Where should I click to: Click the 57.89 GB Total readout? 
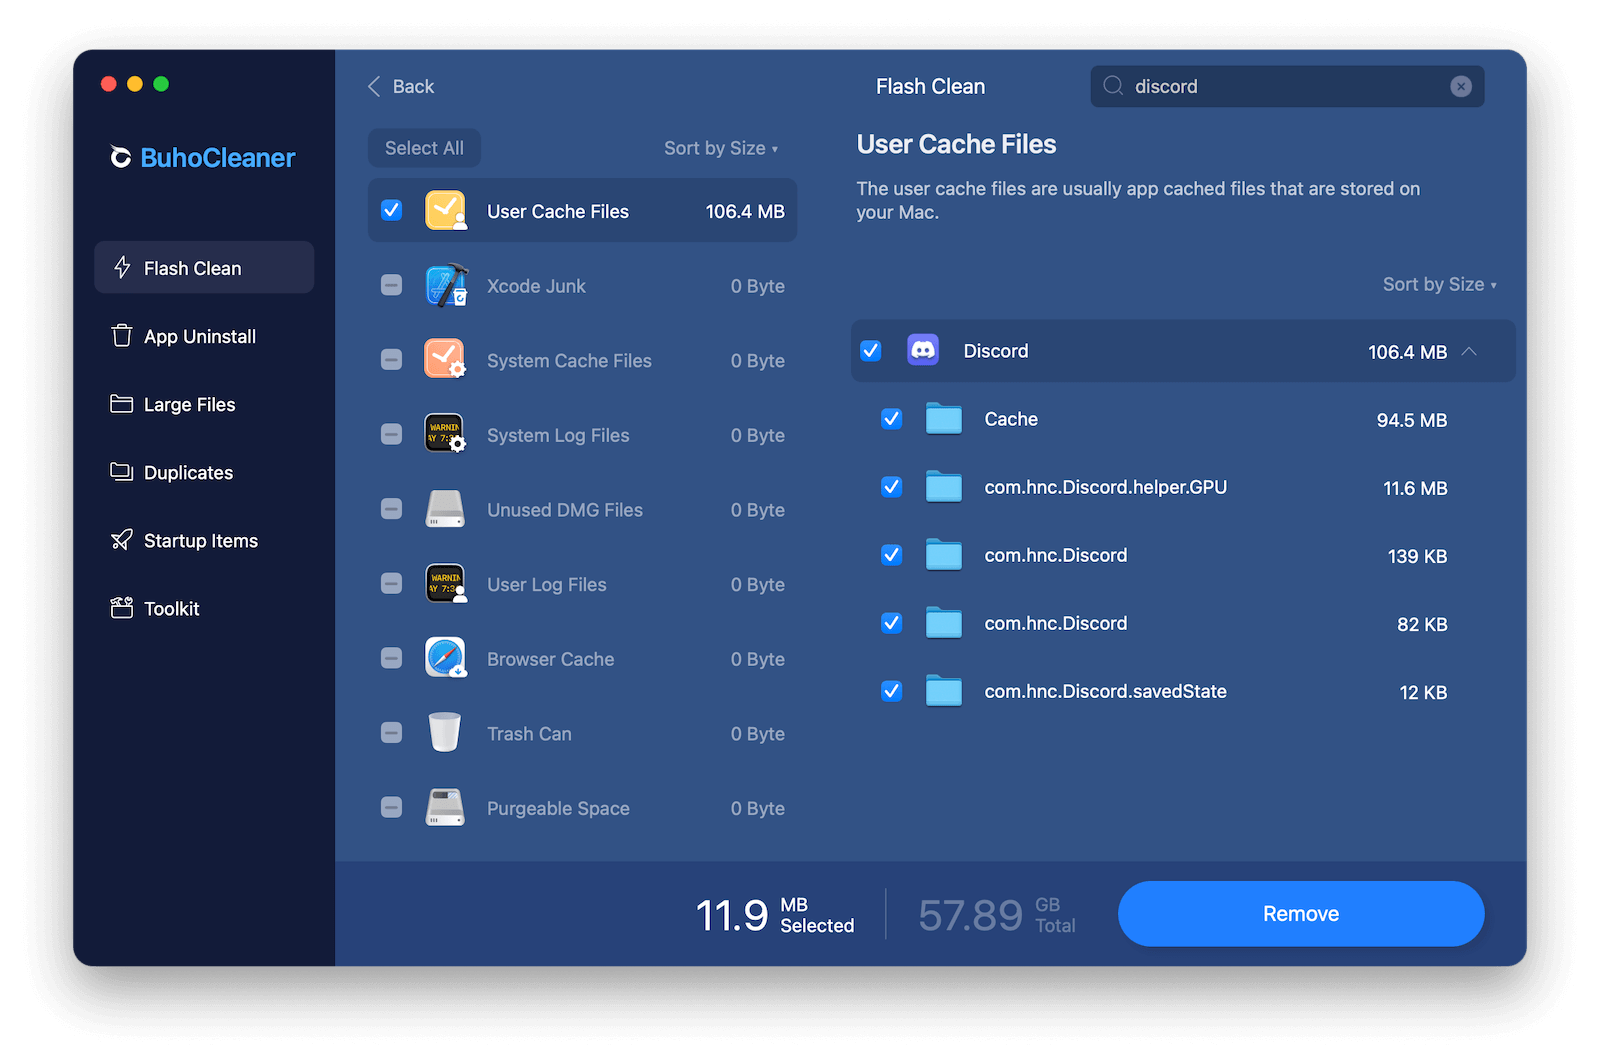pyautogui.click(x=997, y=914)
